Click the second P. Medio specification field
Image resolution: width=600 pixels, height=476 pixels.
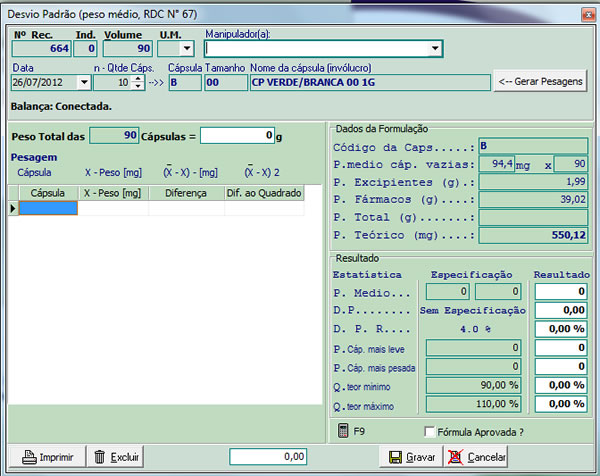[498, 292]
